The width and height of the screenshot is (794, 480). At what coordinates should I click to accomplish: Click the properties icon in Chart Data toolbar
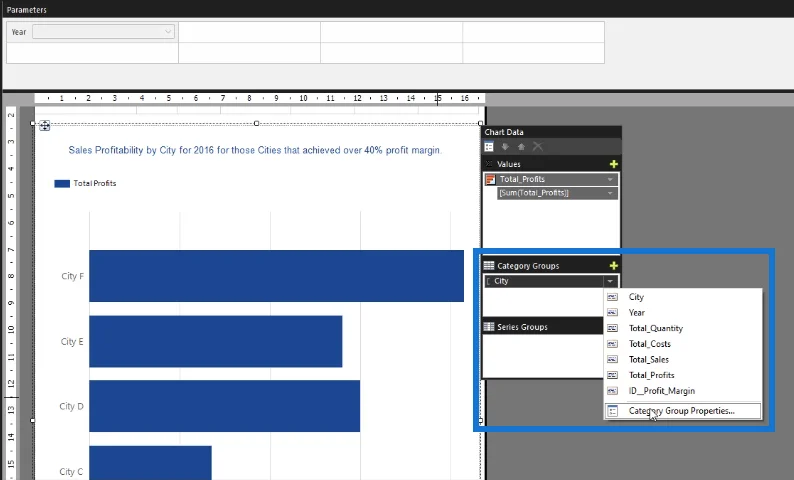pos(489,147)
